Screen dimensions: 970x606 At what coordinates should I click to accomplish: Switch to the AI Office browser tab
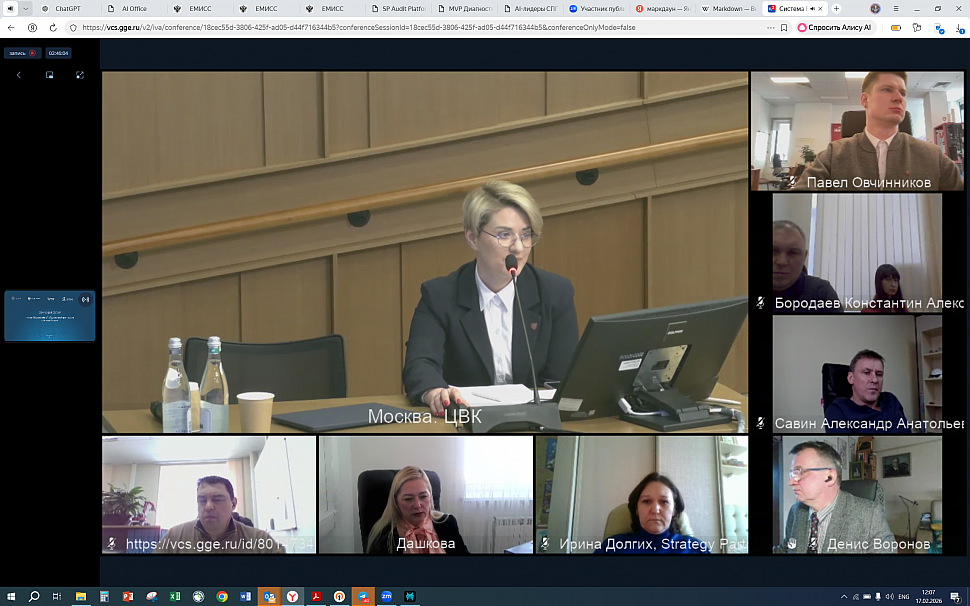point(133,8)
